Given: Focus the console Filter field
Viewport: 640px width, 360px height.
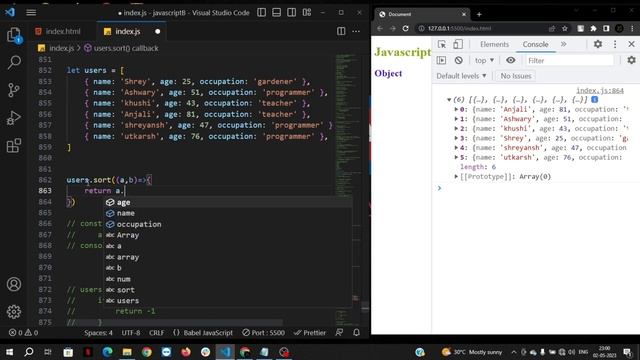Looking at the screenshot, I should coord(569,60).
